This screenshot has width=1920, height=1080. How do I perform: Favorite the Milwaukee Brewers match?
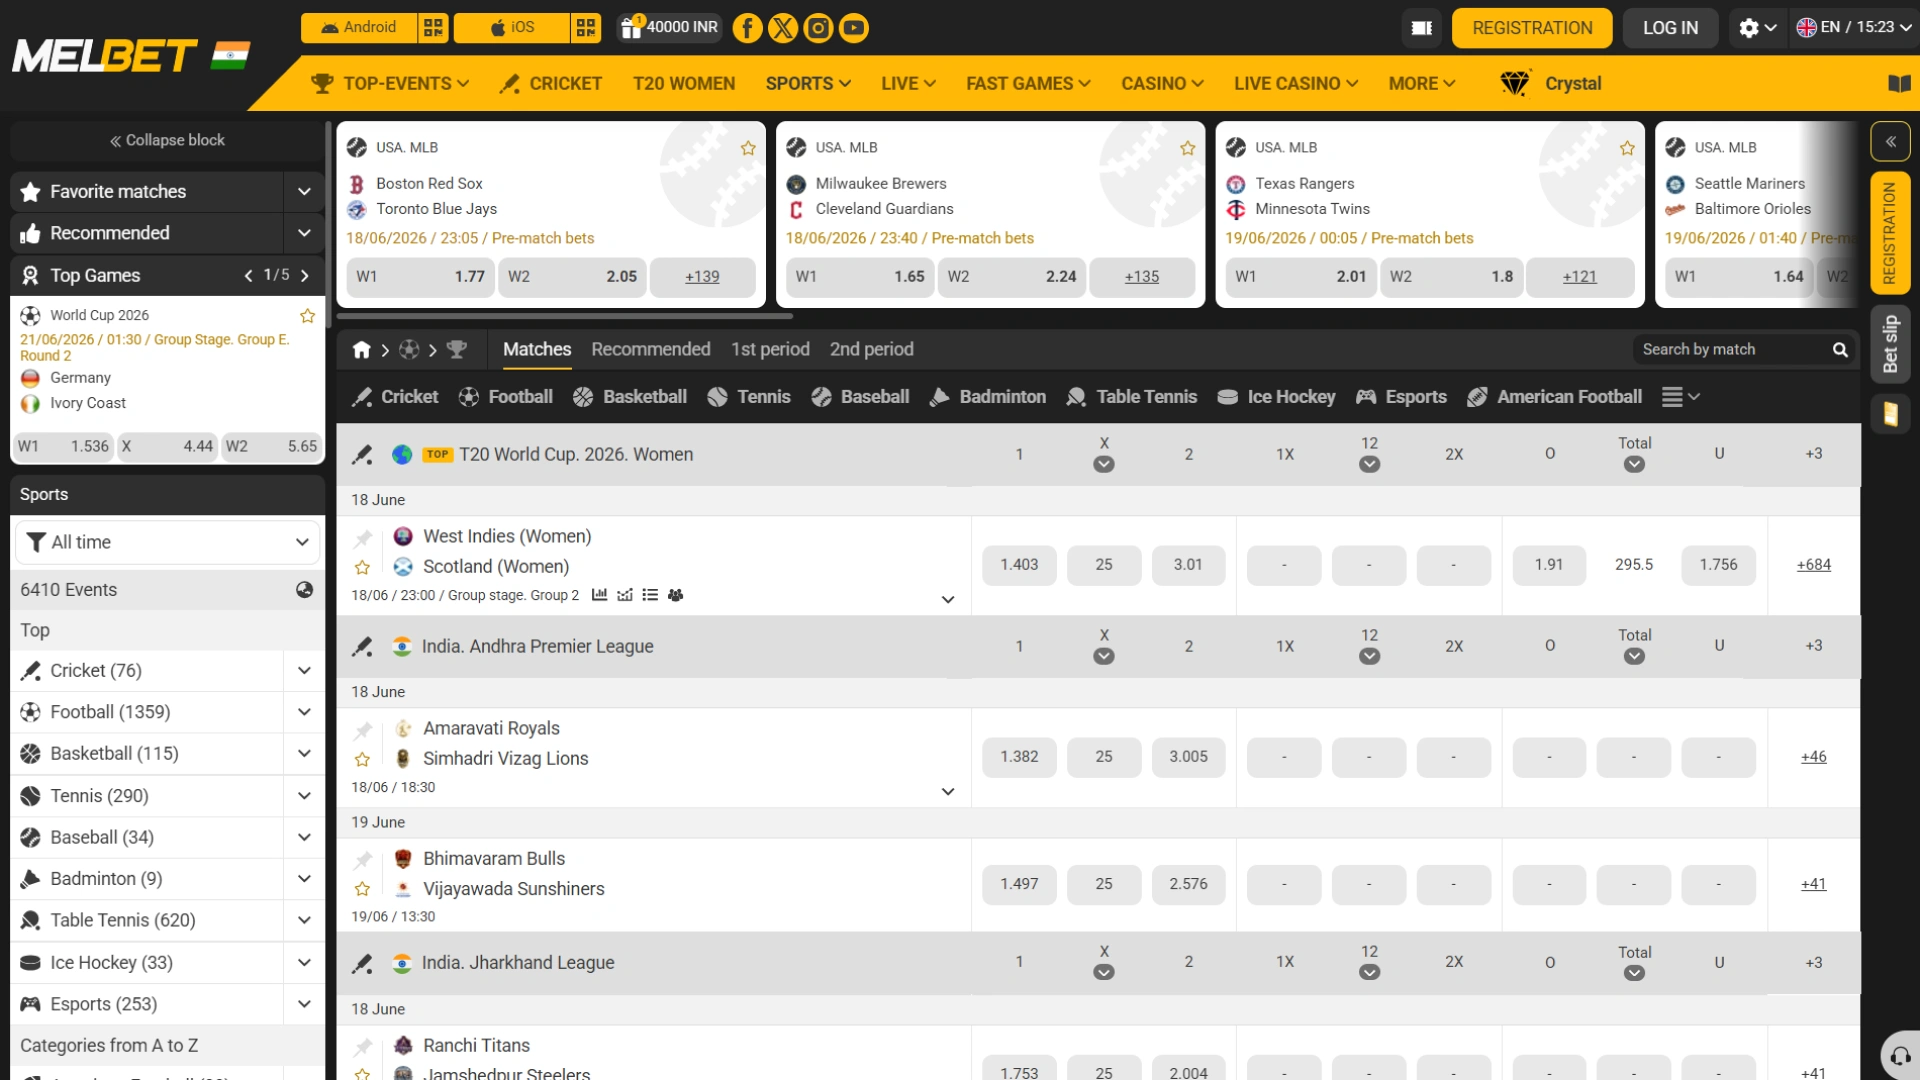(1188, 148)
